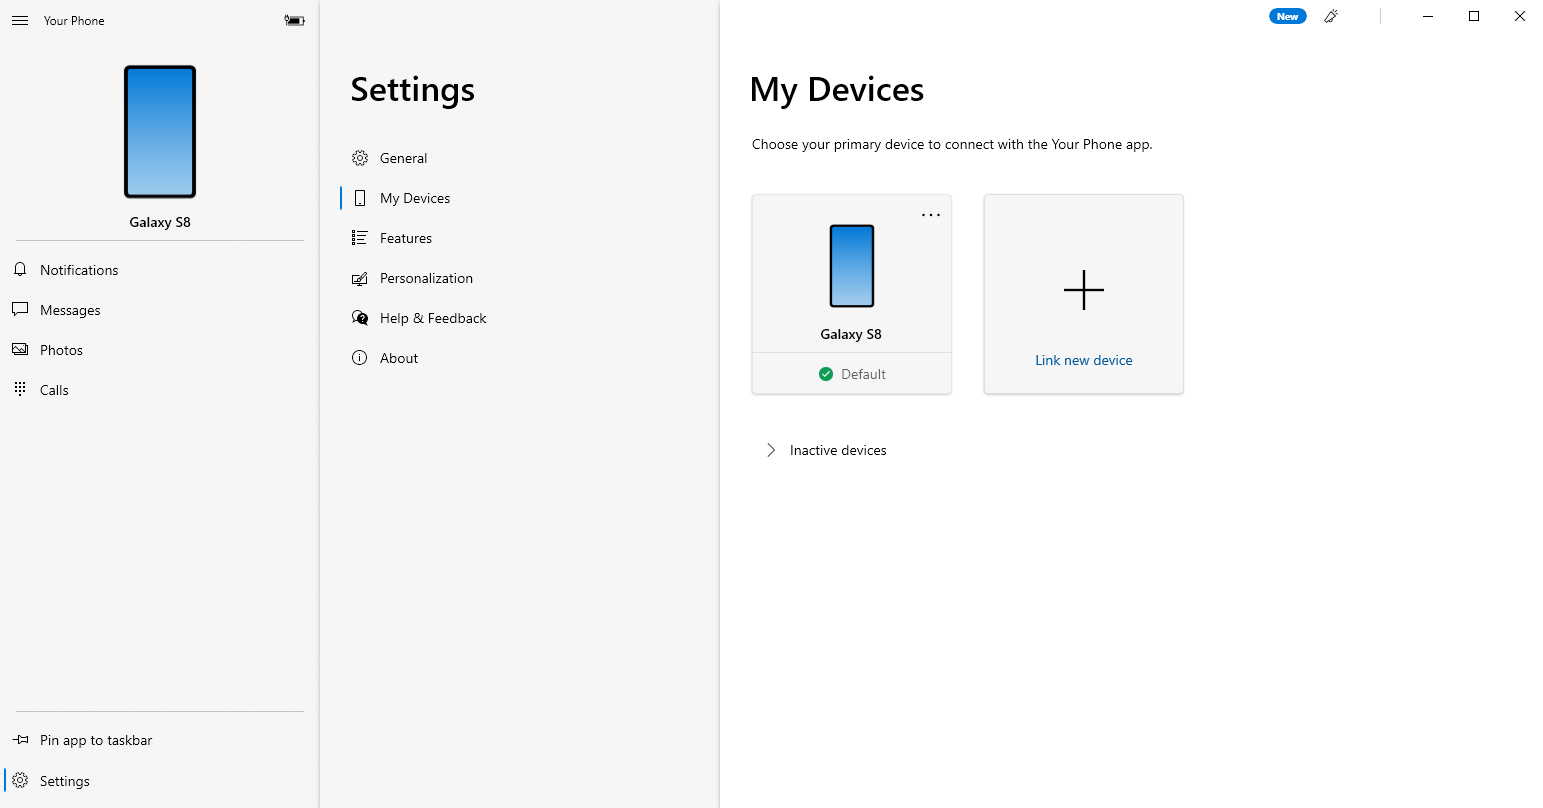The image size is (1543, 808).
Task: Click the plus icon to add device
Action: click(x=1084, y=291)
